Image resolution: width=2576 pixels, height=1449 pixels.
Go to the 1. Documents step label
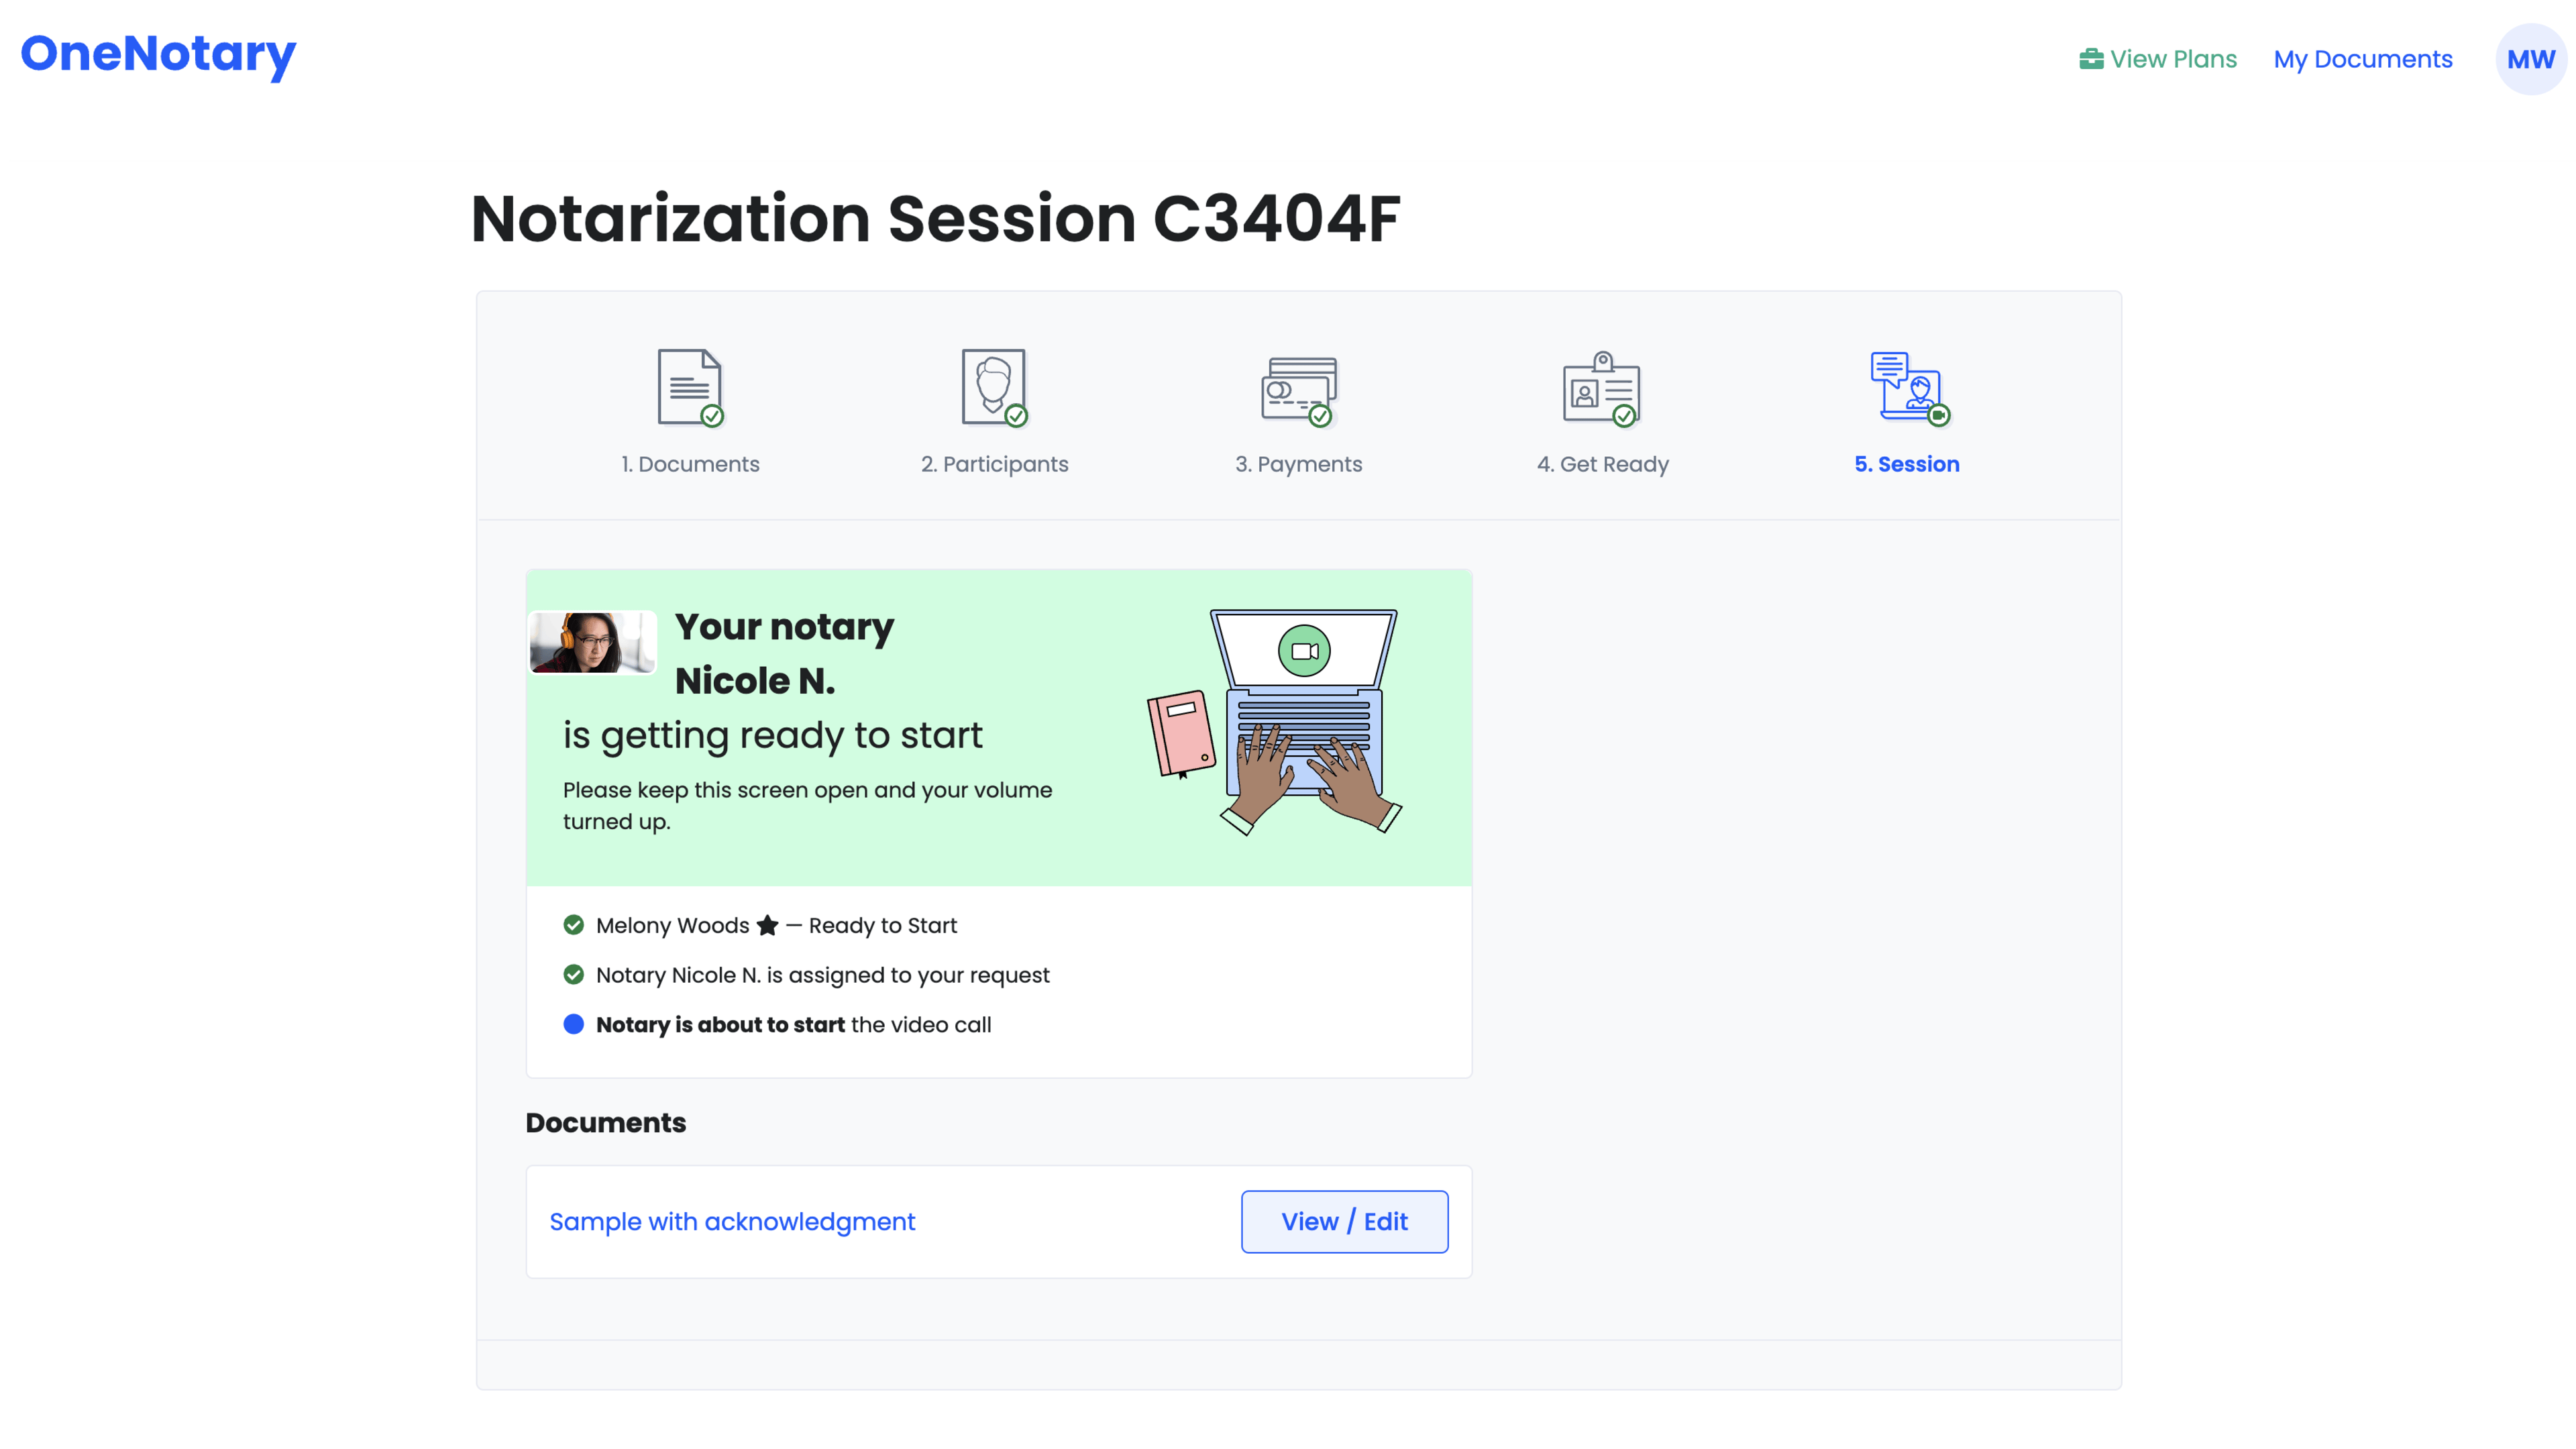[x=690, y=464]
